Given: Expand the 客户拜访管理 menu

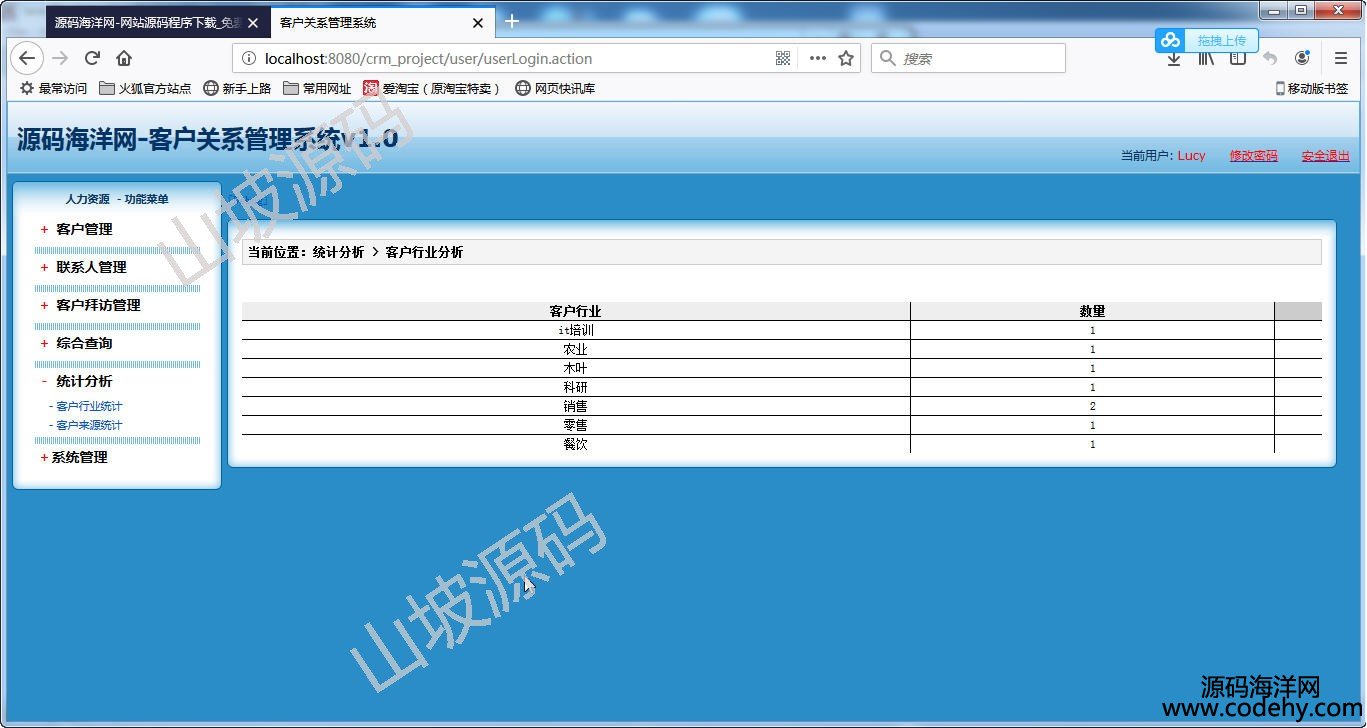Looking at the screenshot, I should pyautogui.click(x=98, y=305).
